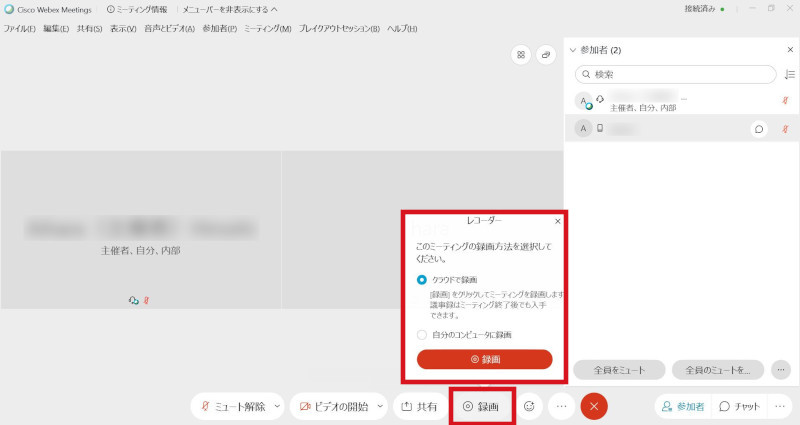
Task: Click the 全員をミュート button
Action: [619, 370]
